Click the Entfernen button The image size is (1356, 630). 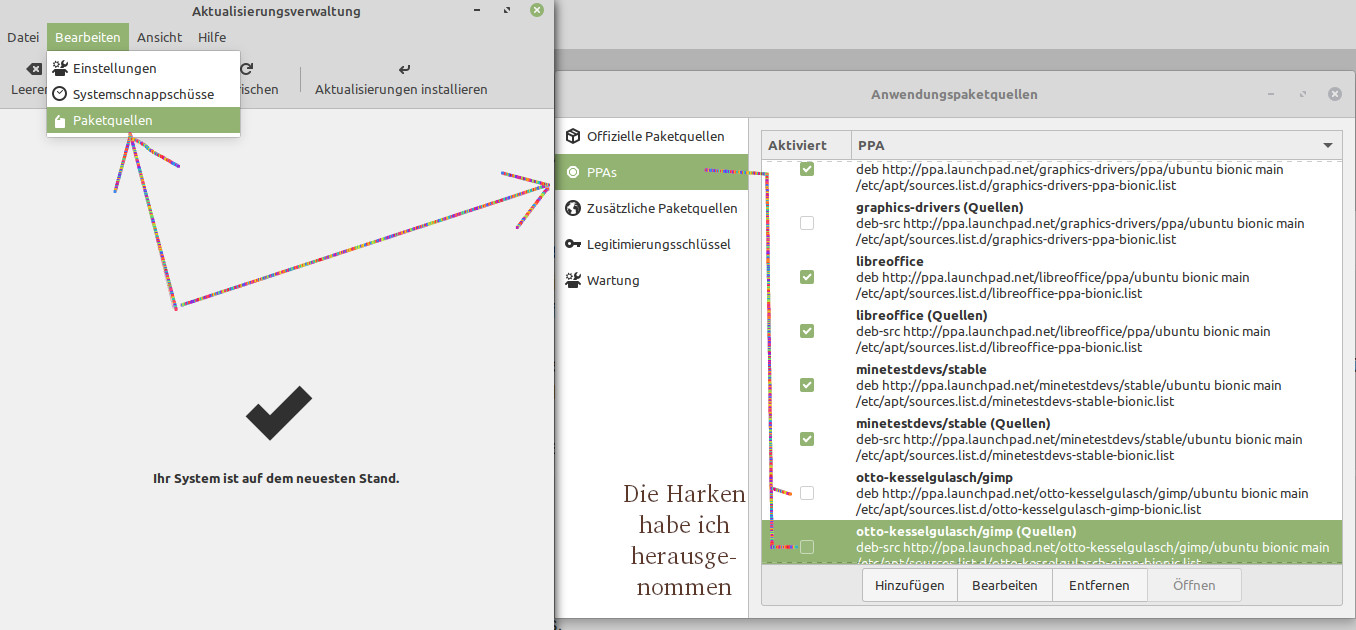1099,585
